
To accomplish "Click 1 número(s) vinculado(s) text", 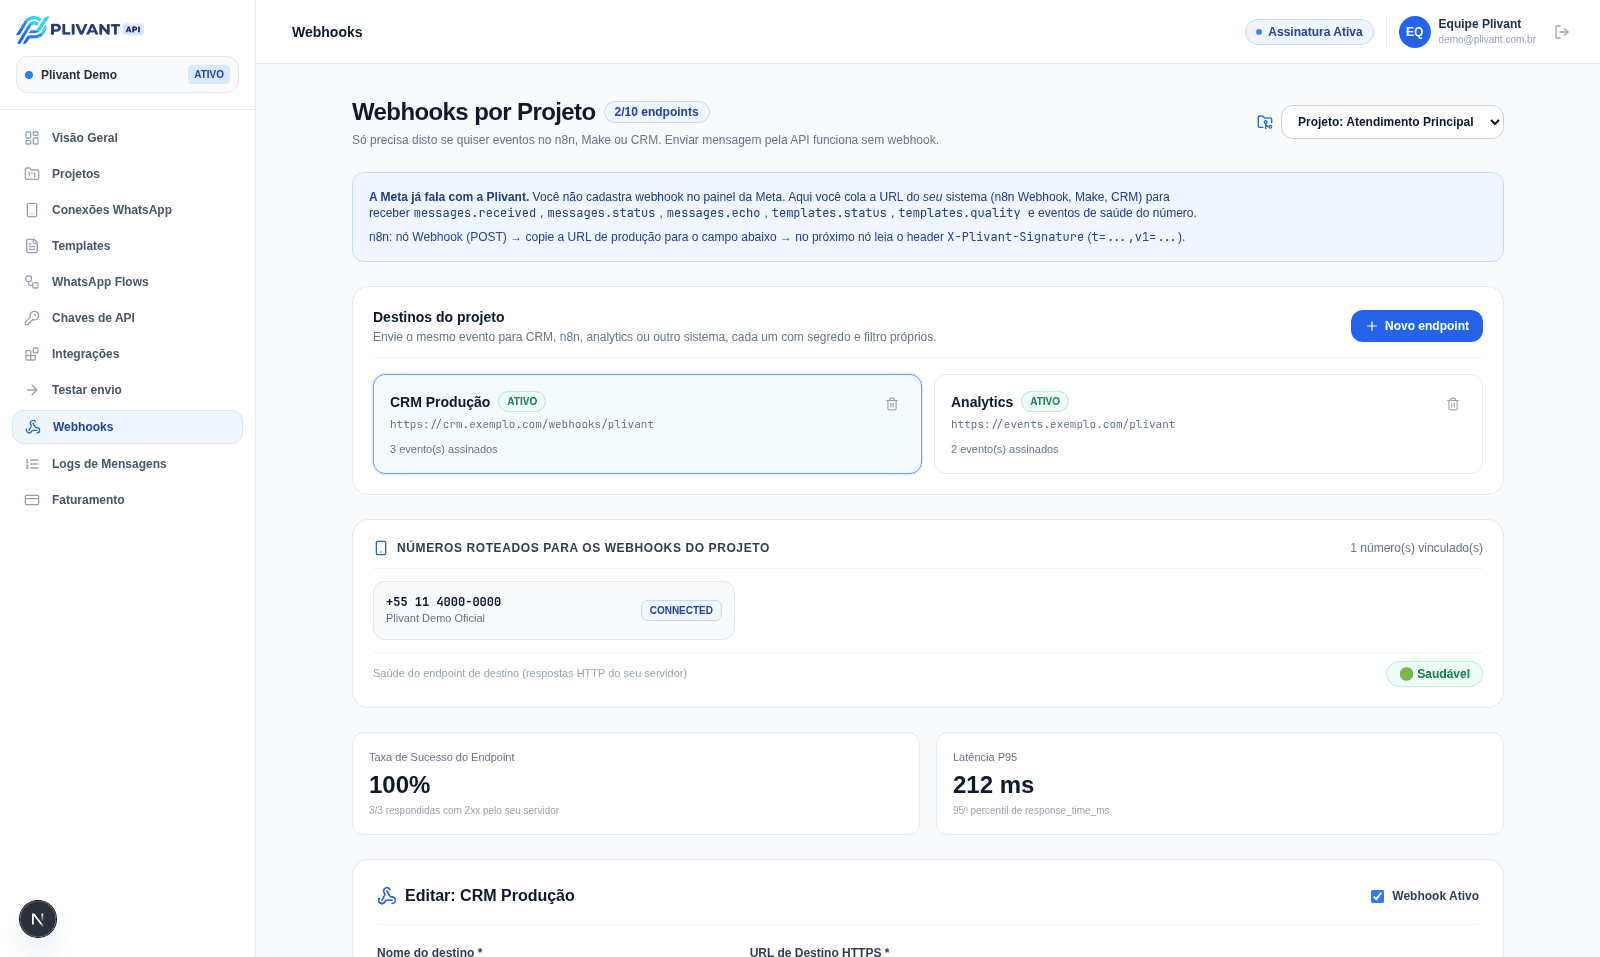I will pyautogui.click(x=1416, y=548).
